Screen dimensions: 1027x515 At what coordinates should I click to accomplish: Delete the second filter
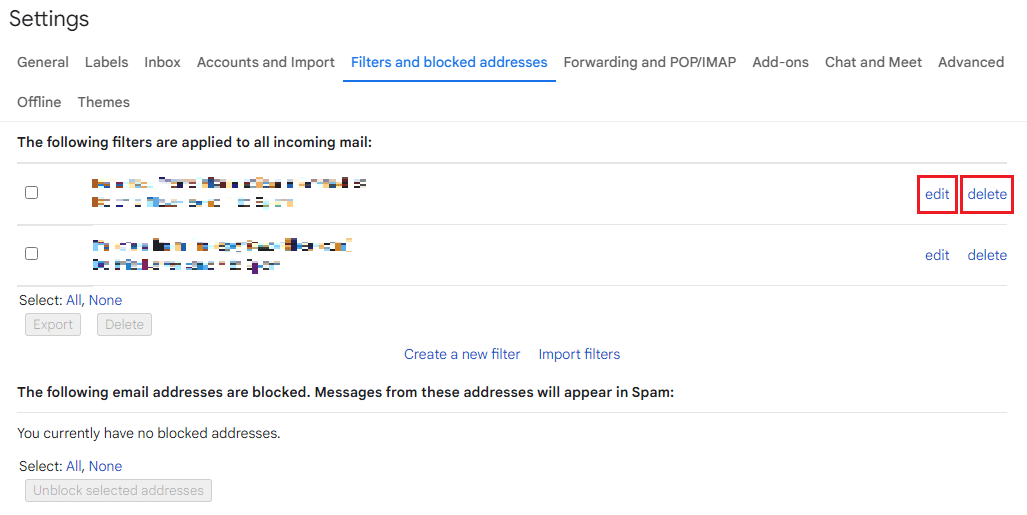pyautogui.click(x=987, y=255)
